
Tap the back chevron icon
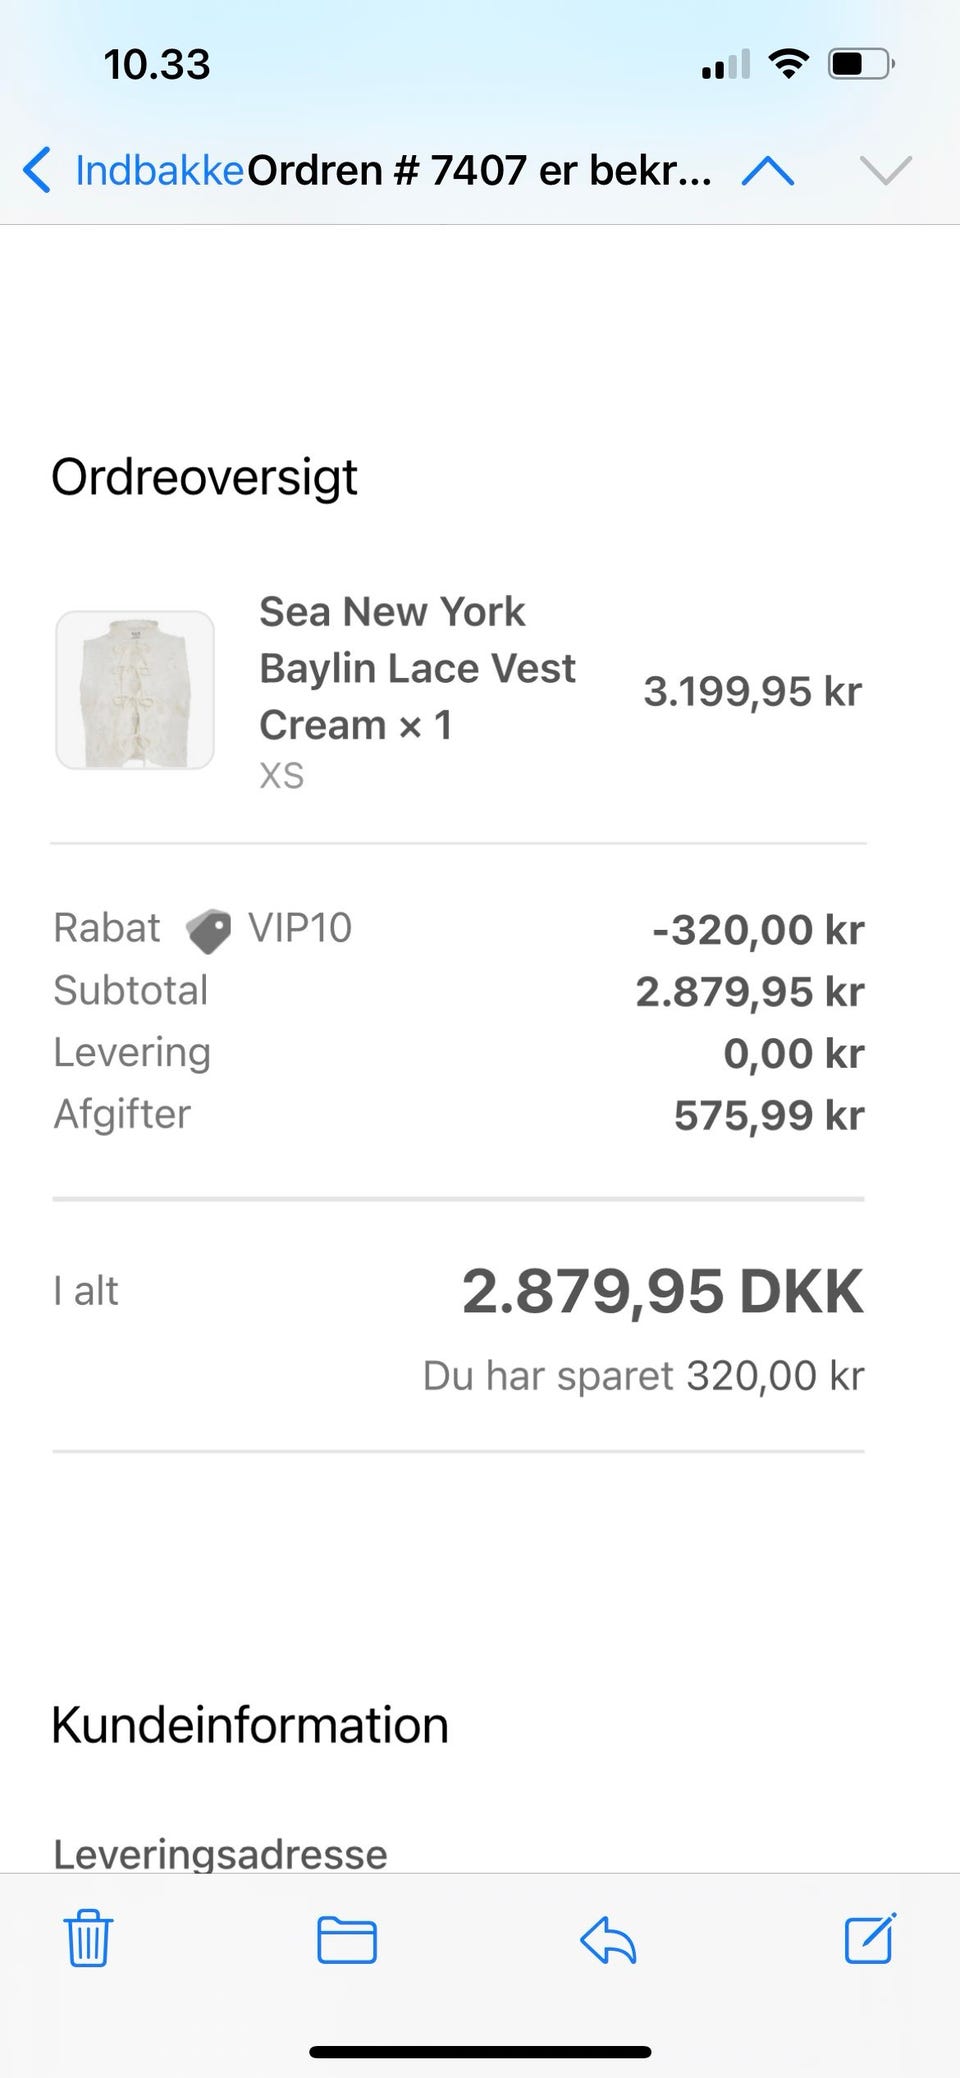(x=37, y=170)
